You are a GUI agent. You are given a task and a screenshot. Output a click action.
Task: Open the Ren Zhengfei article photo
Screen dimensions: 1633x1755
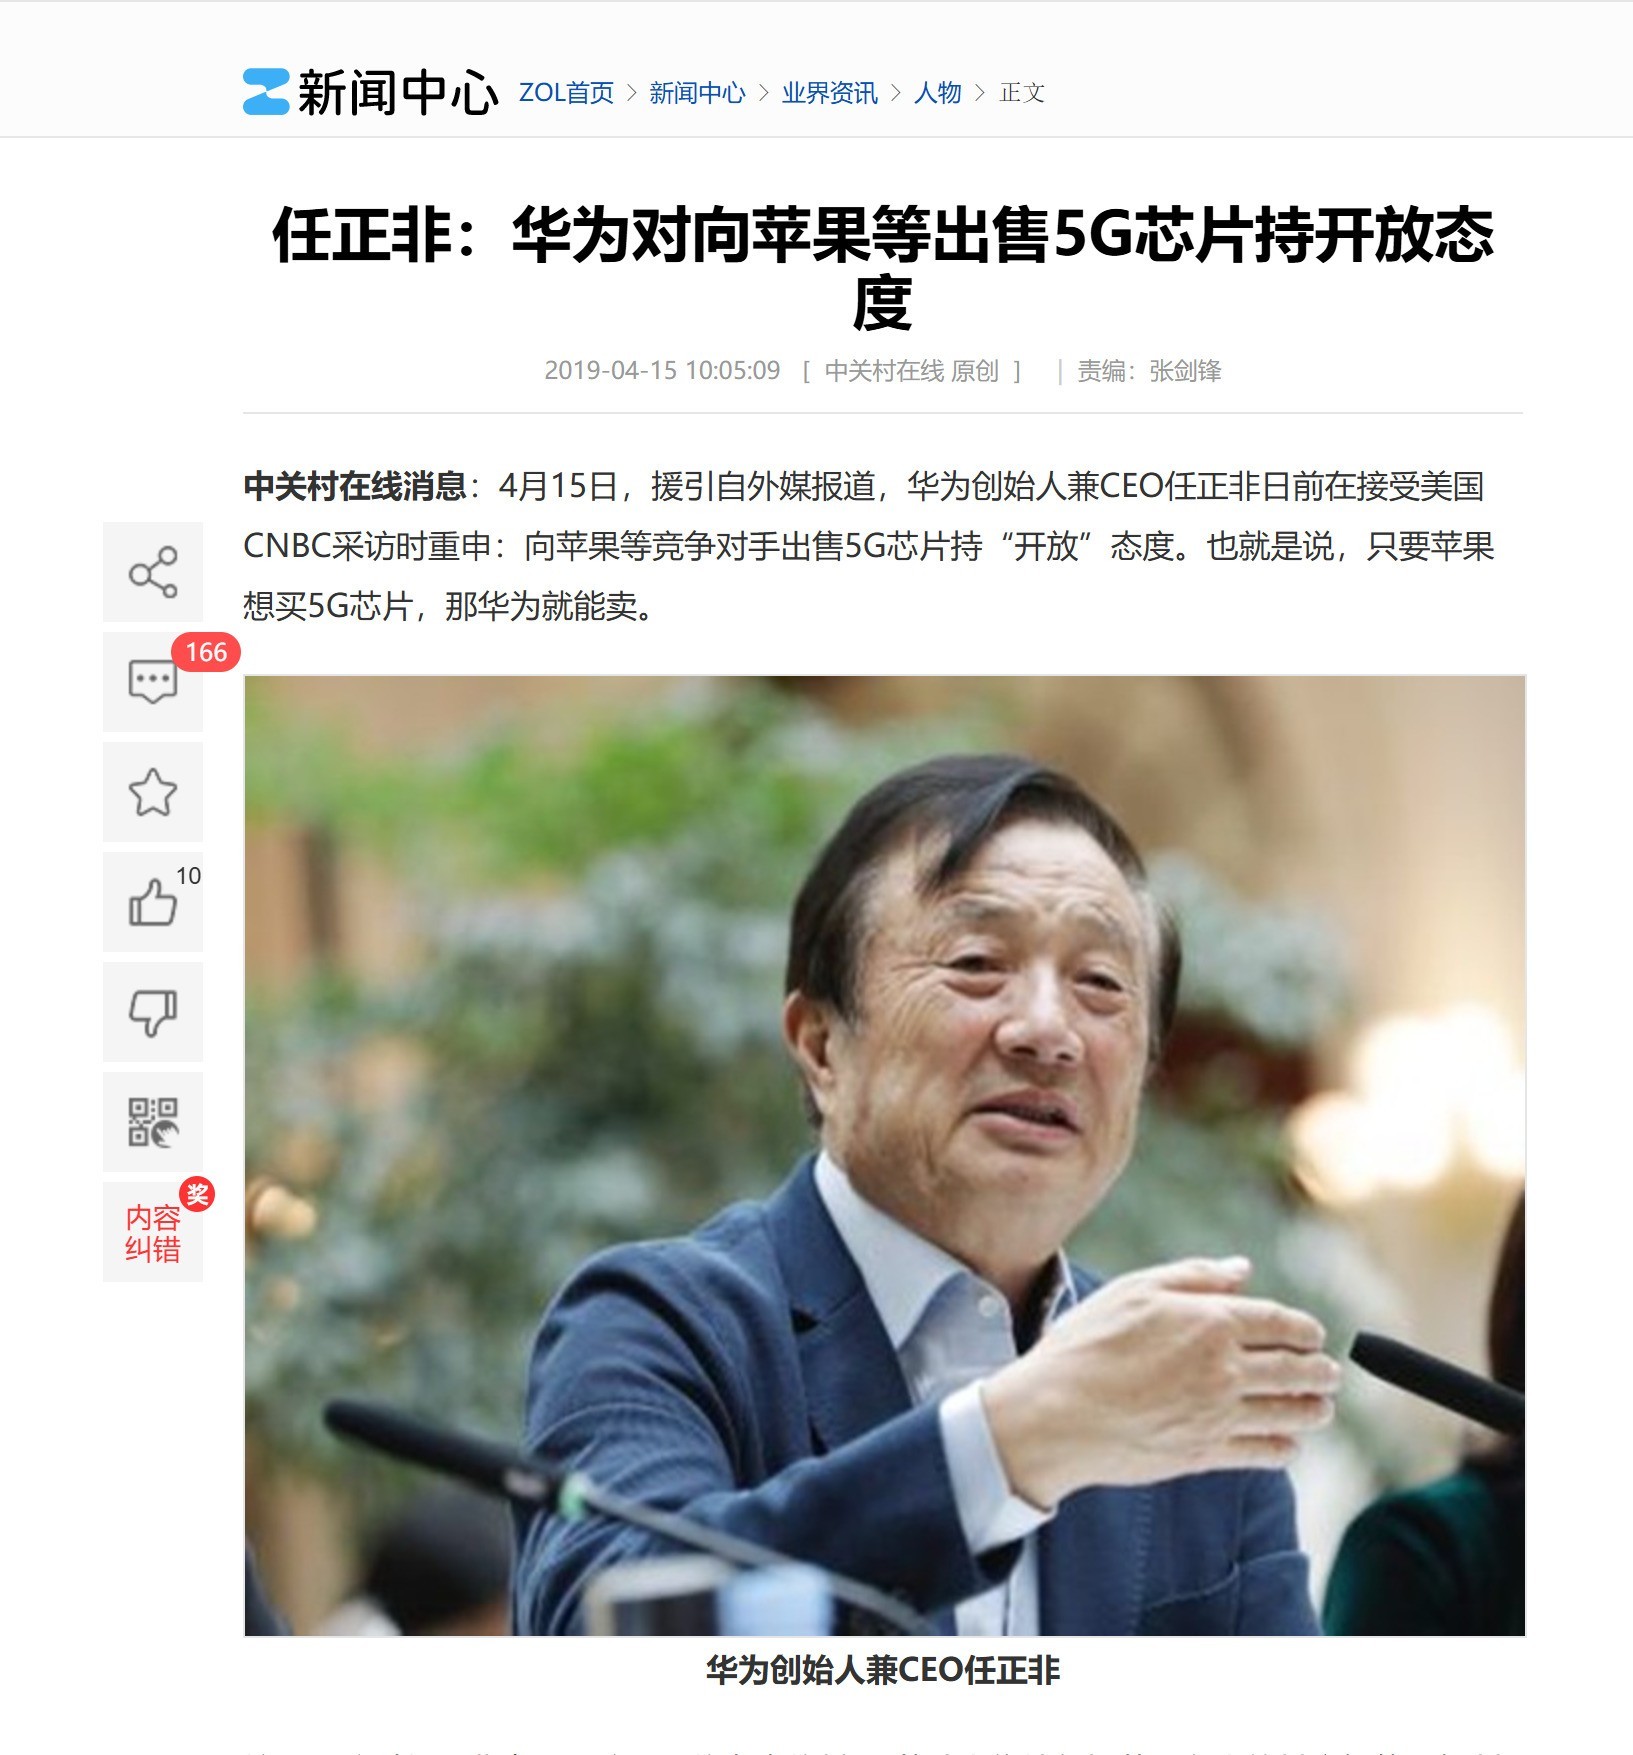pyautogui.click(x=885, y=1155)
